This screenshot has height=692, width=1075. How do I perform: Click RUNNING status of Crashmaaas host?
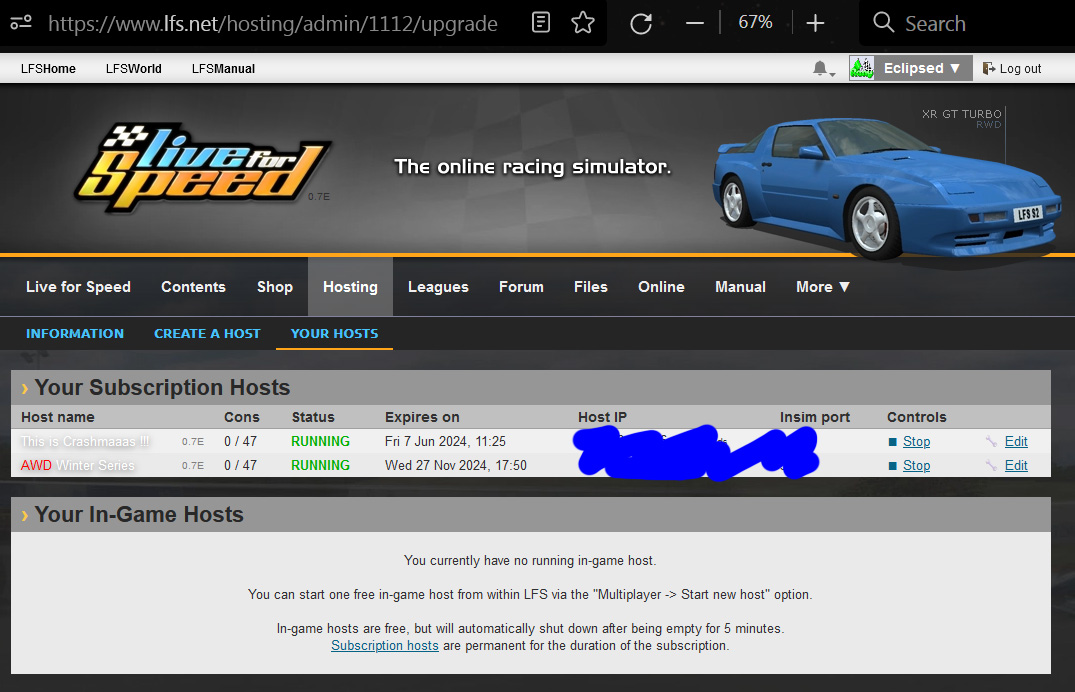click(x=320, y=442)
